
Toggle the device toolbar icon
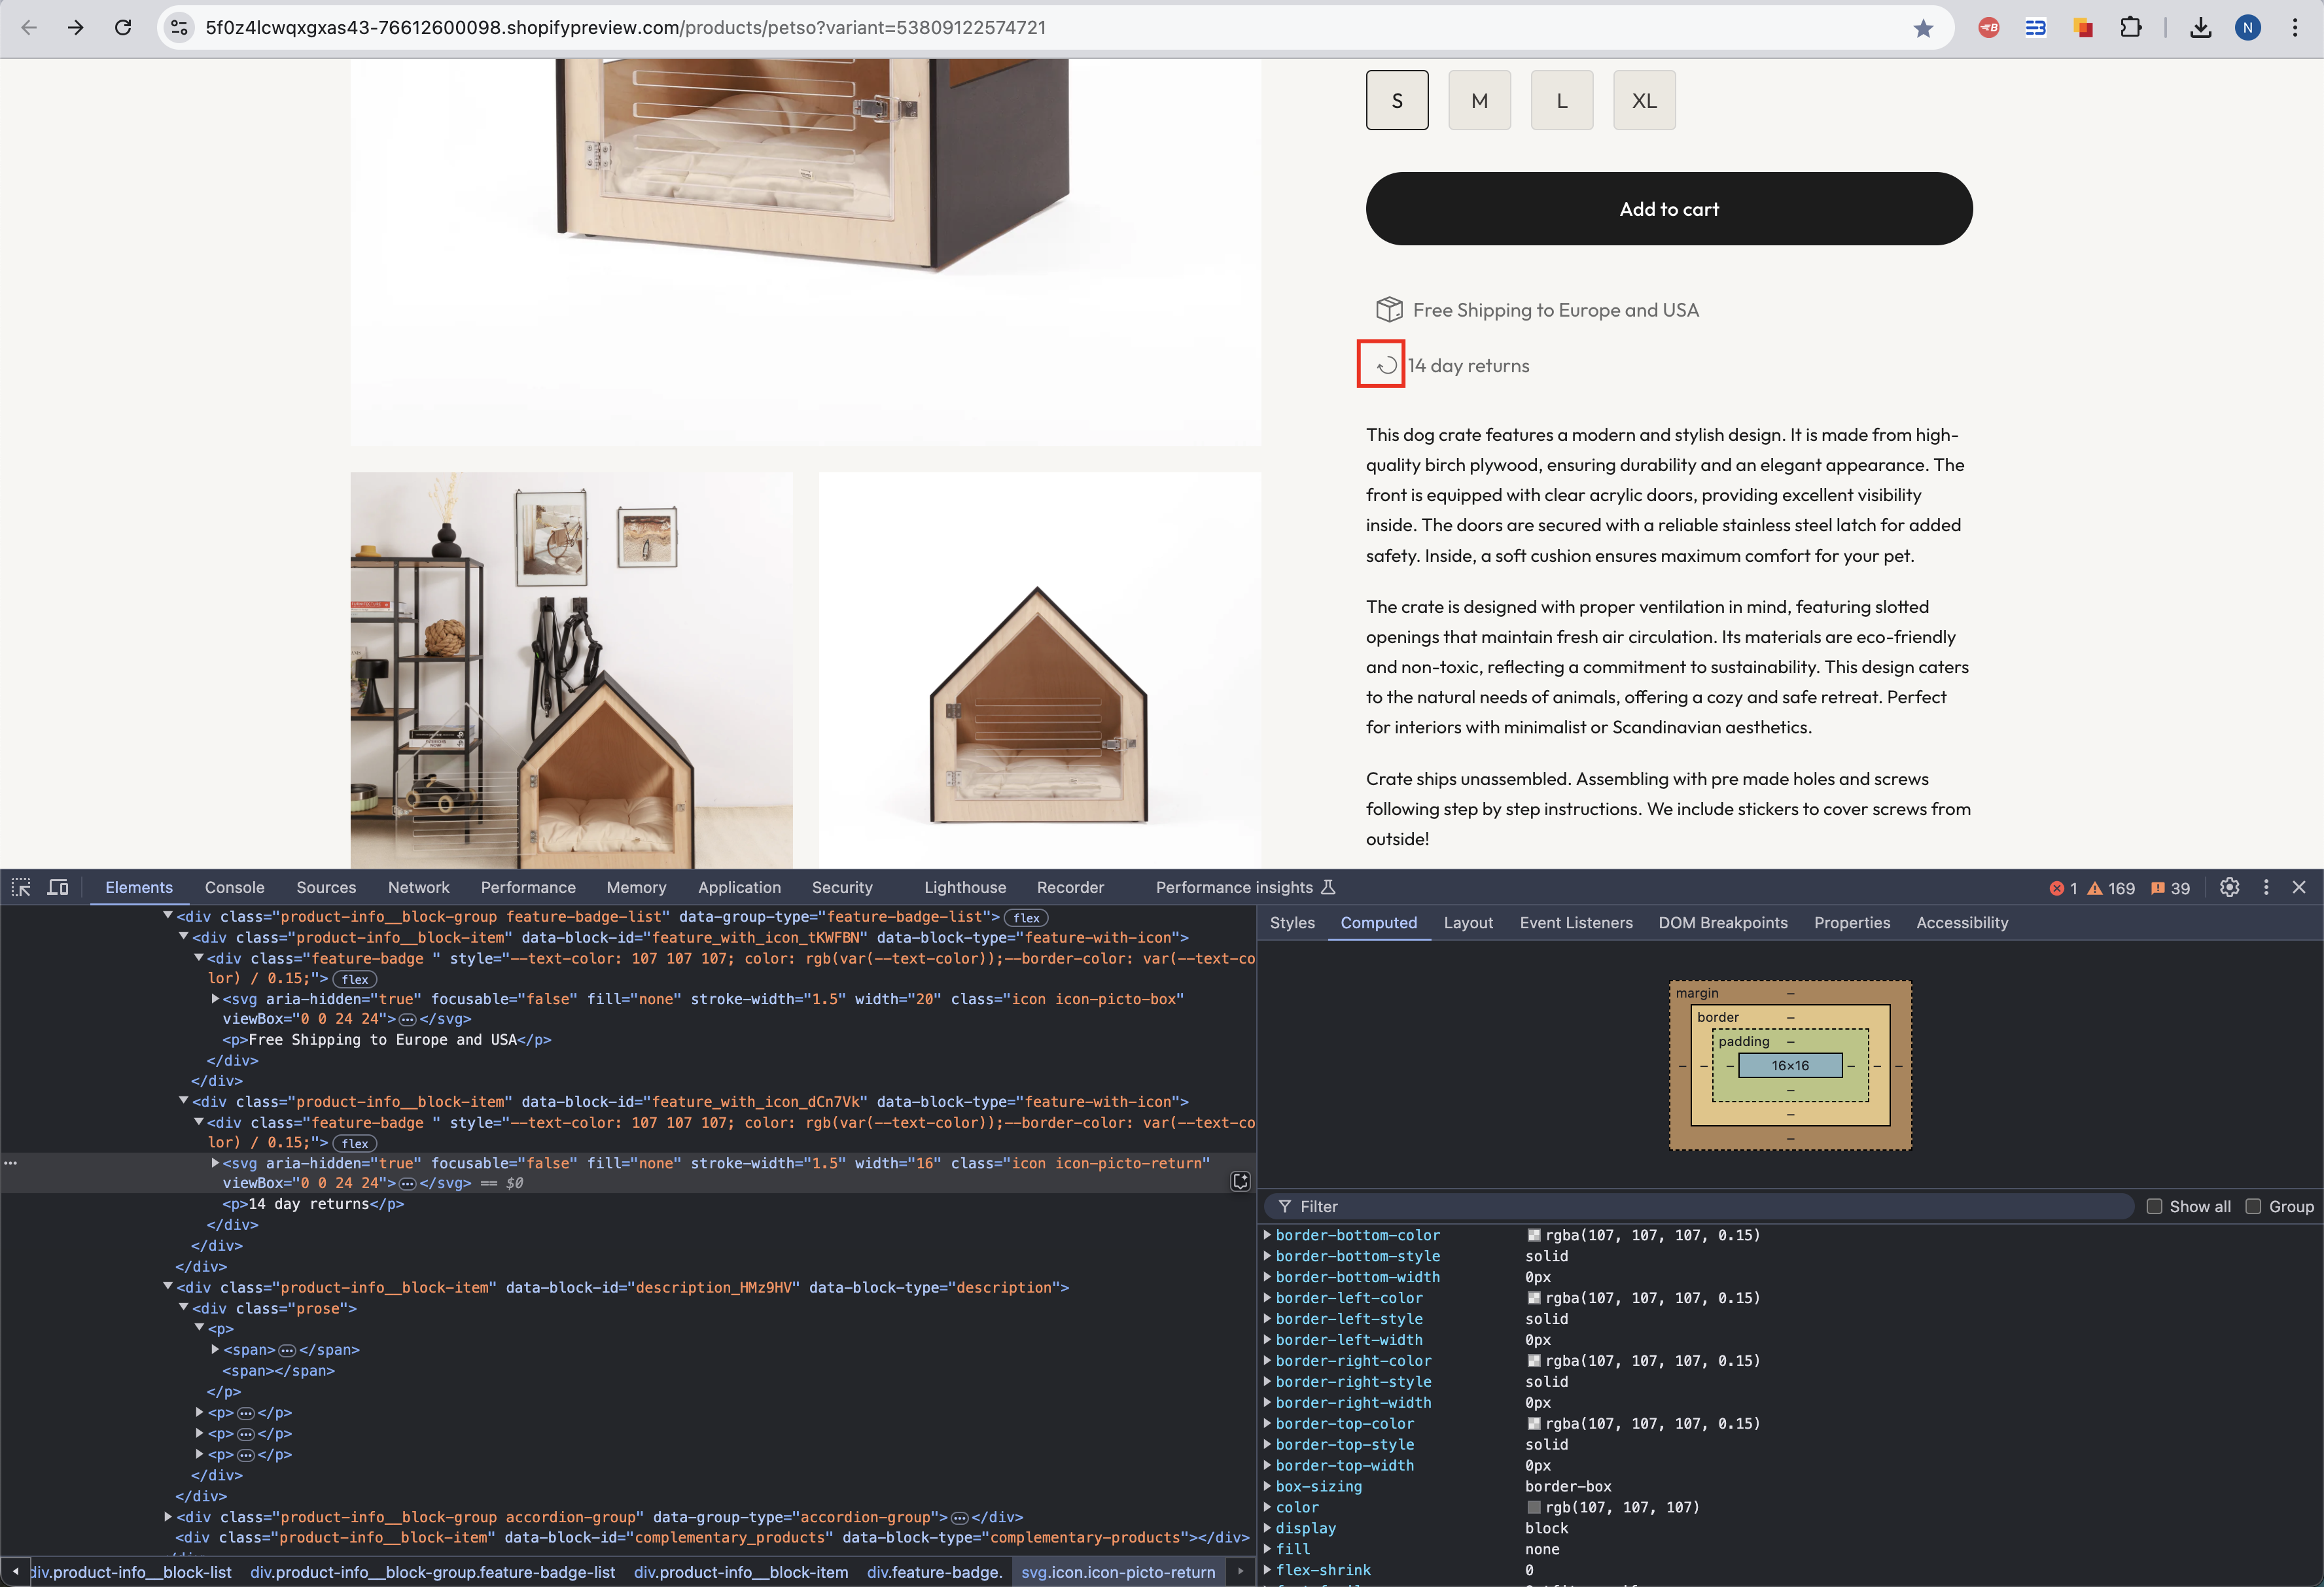coord(58,887)
